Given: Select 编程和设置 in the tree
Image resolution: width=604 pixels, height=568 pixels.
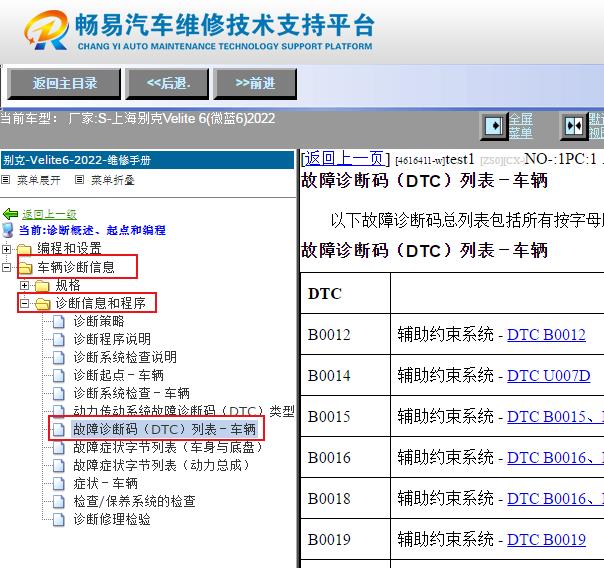Looking at the screenshot, I should coord(69,248).
